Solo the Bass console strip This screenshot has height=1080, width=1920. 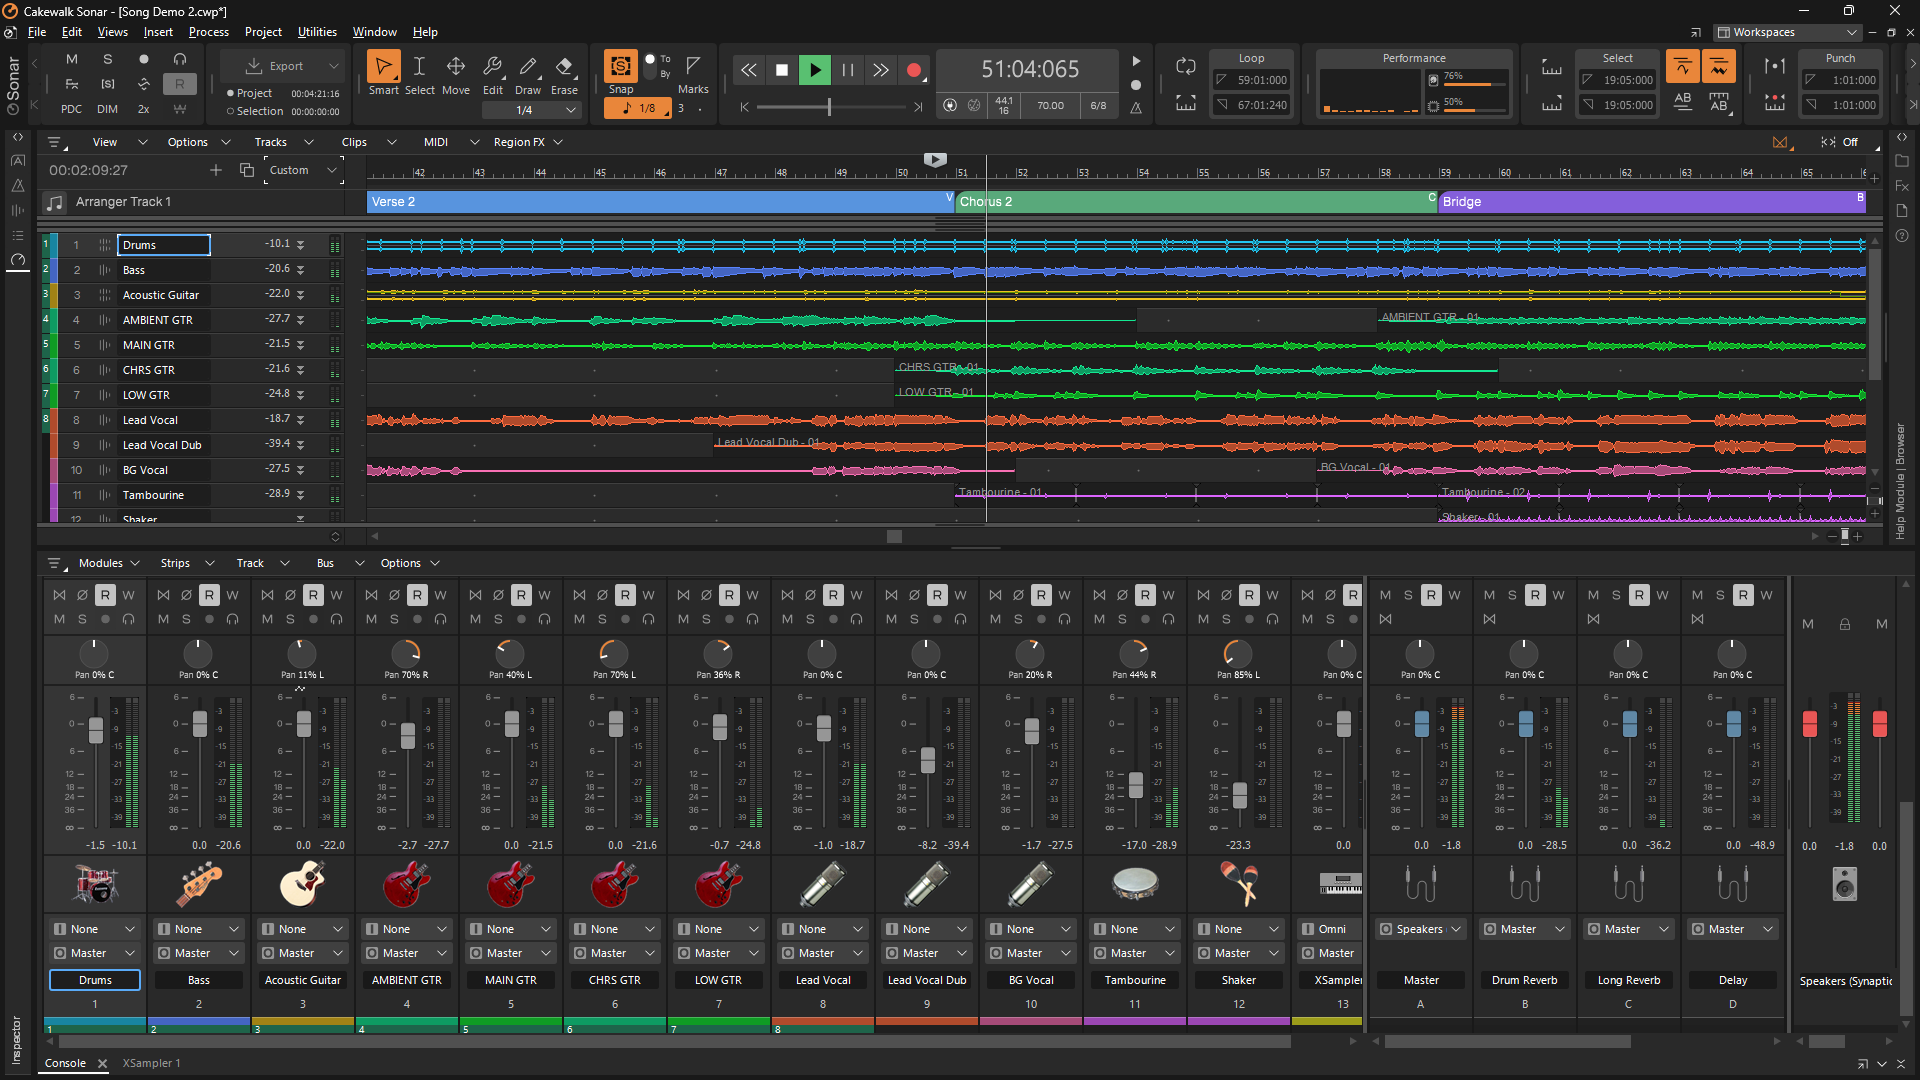(x=186, y=619)
